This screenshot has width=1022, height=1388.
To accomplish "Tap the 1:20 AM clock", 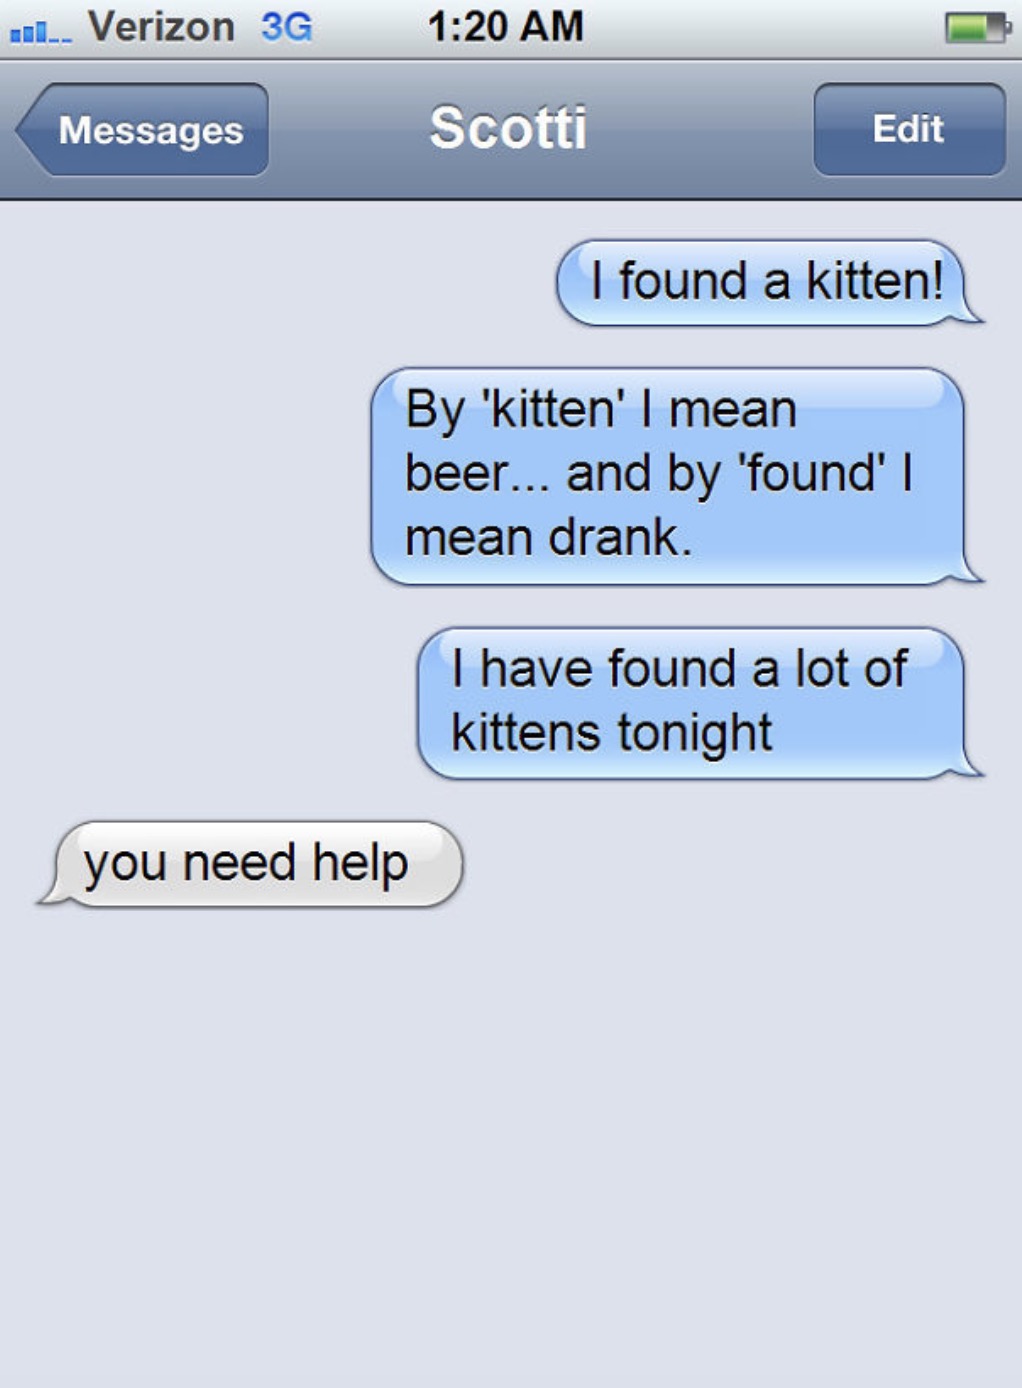I will coord(505,27).
